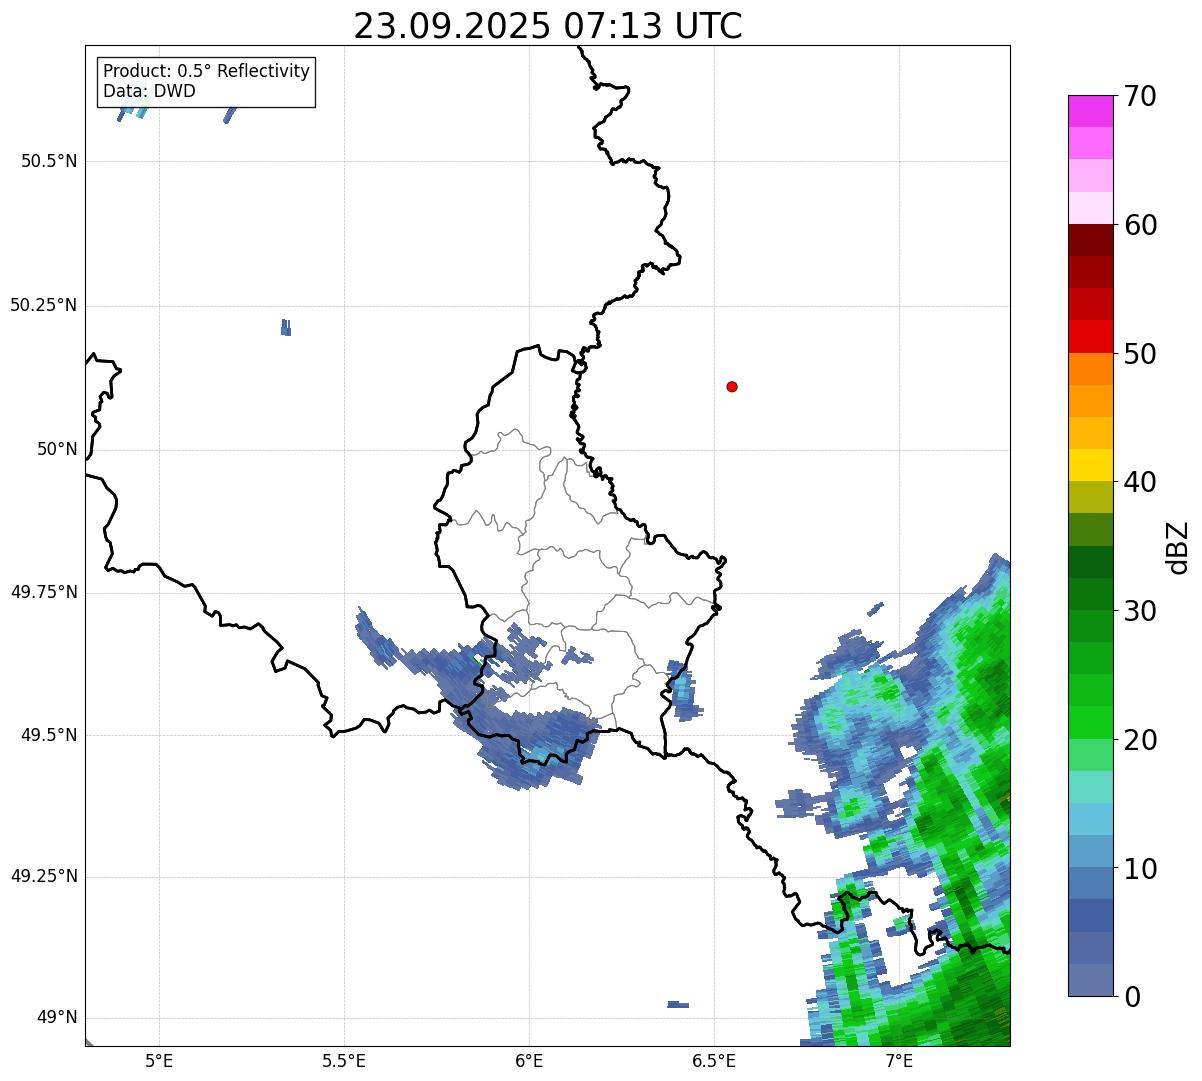Click the title 23.09.2025 07:13 UTC
This screenshot has height=1081, width=1202.
[548, 26]
